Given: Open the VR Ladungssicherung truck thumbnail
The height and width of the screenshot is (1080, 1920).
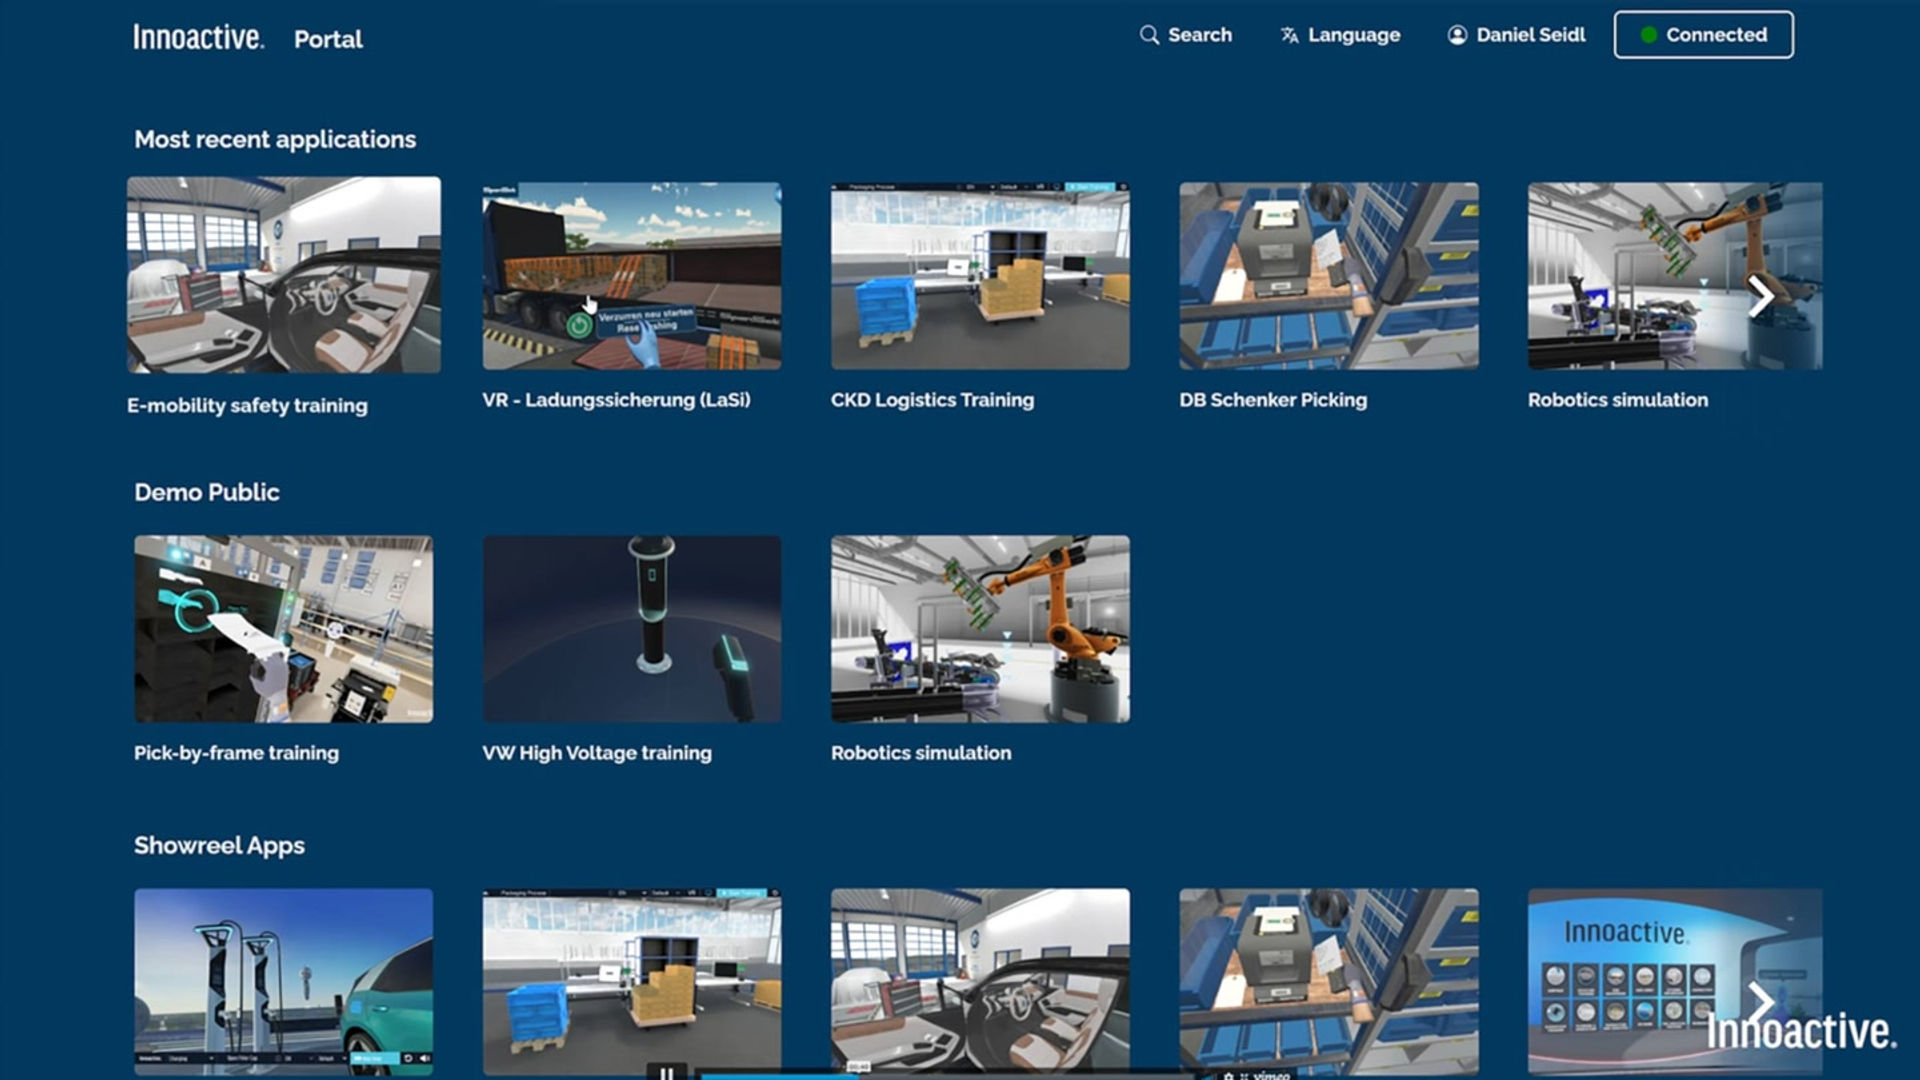Looking at the screenshot, I should pos(632,276).
